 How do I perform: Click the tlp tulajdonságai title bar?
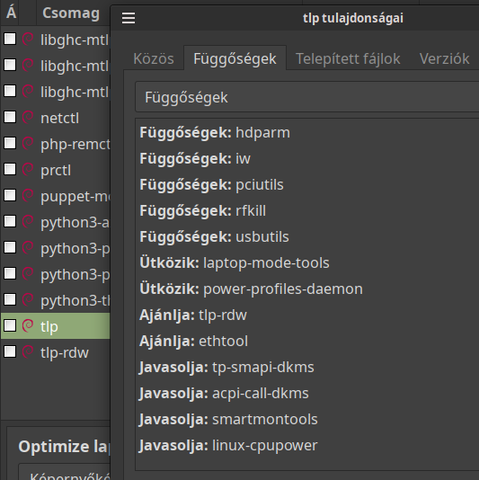[x=353, y=18]
